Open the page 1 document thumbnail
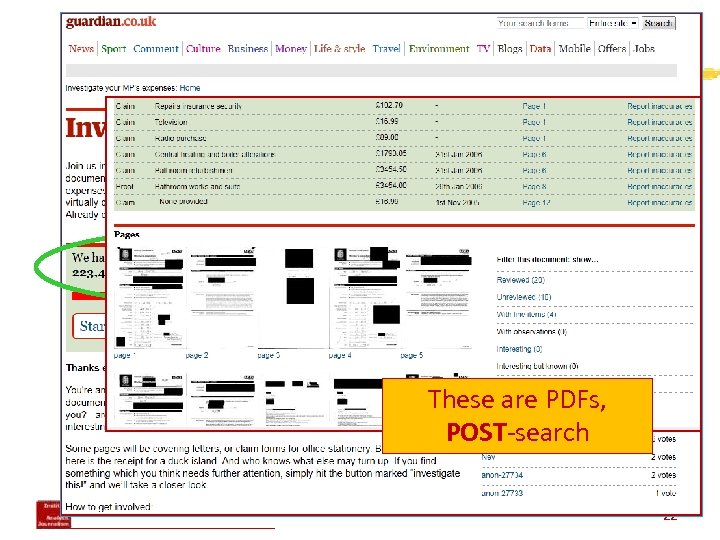 point(150,298)
